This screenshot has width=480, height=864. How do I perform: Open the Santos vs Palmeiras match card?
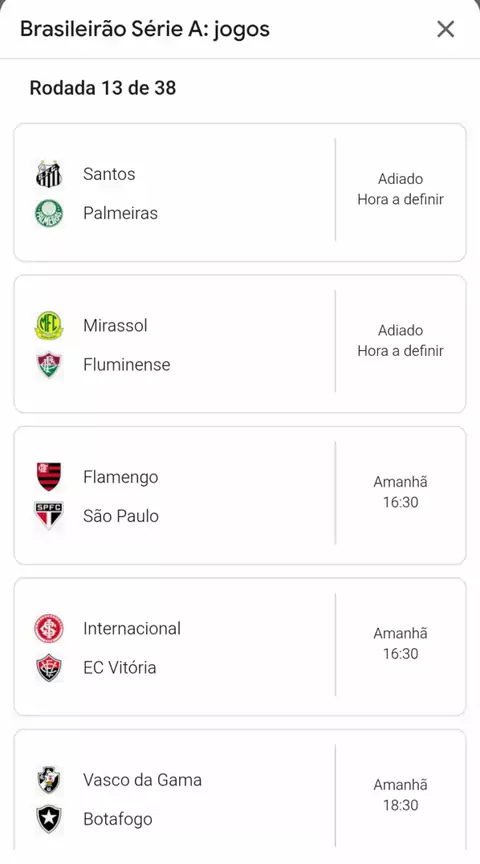(x=240, y=192)
